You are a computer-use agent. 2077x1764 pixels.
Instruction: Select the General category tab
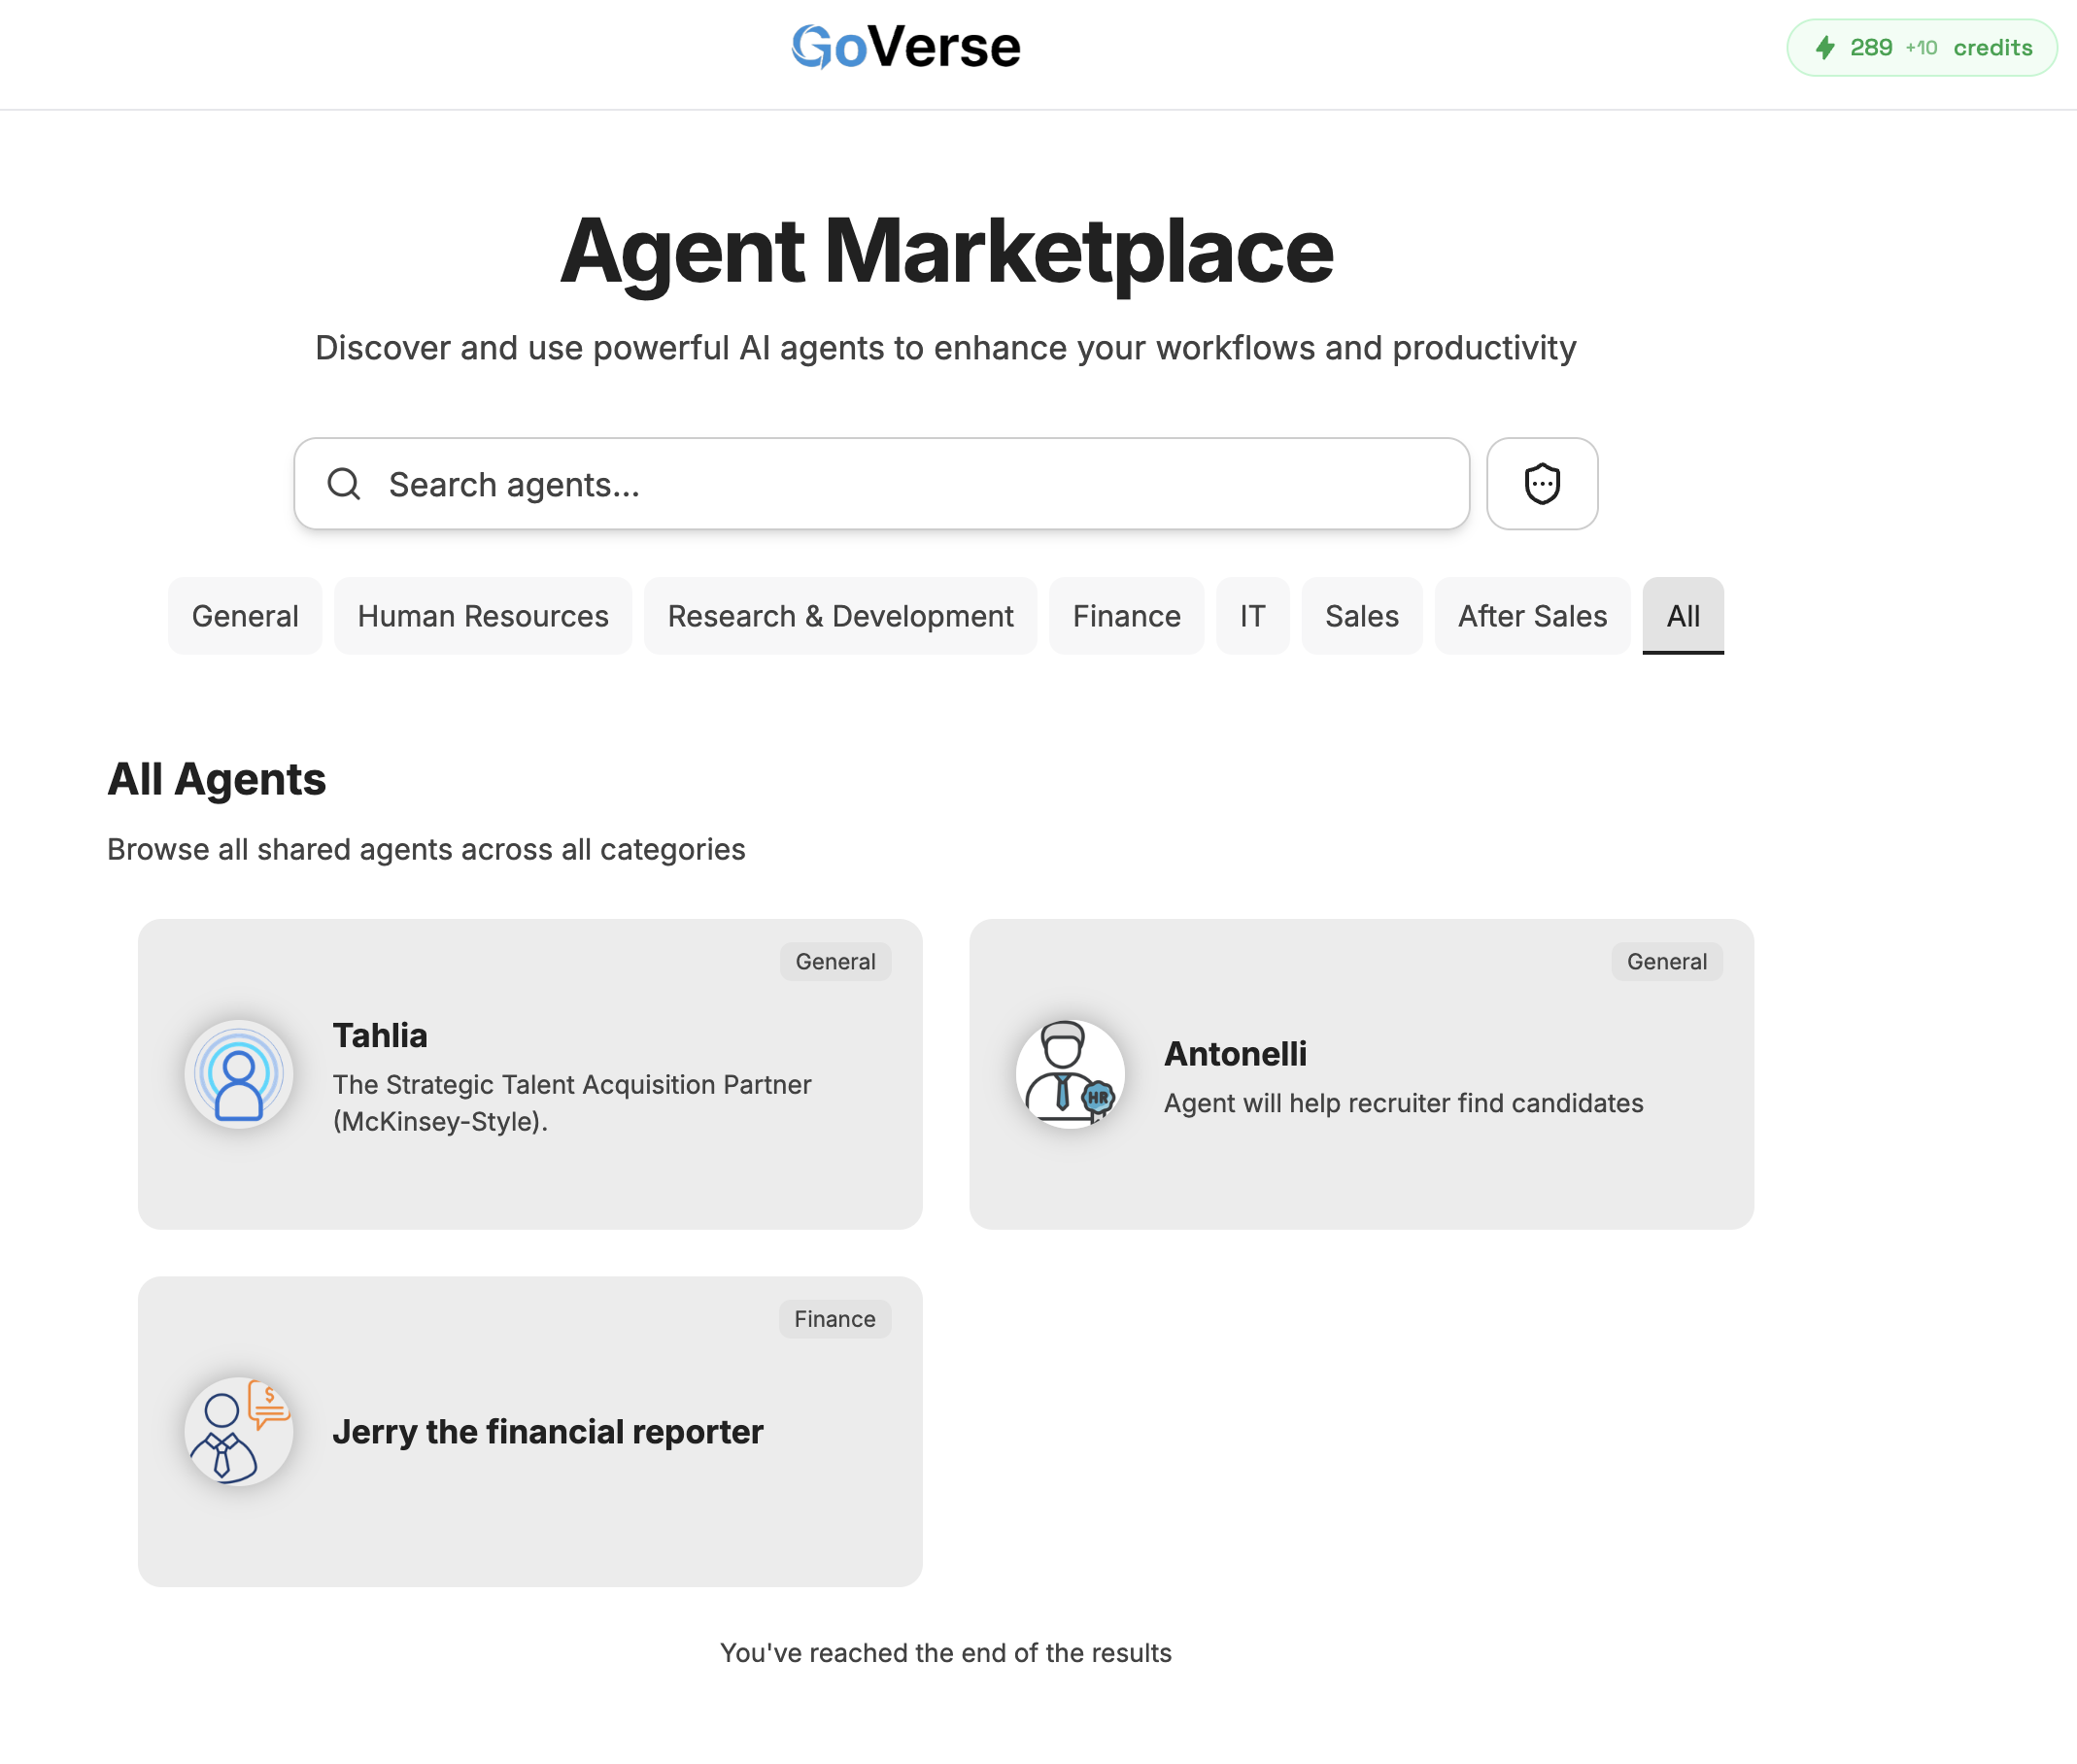tap(245, 616)
